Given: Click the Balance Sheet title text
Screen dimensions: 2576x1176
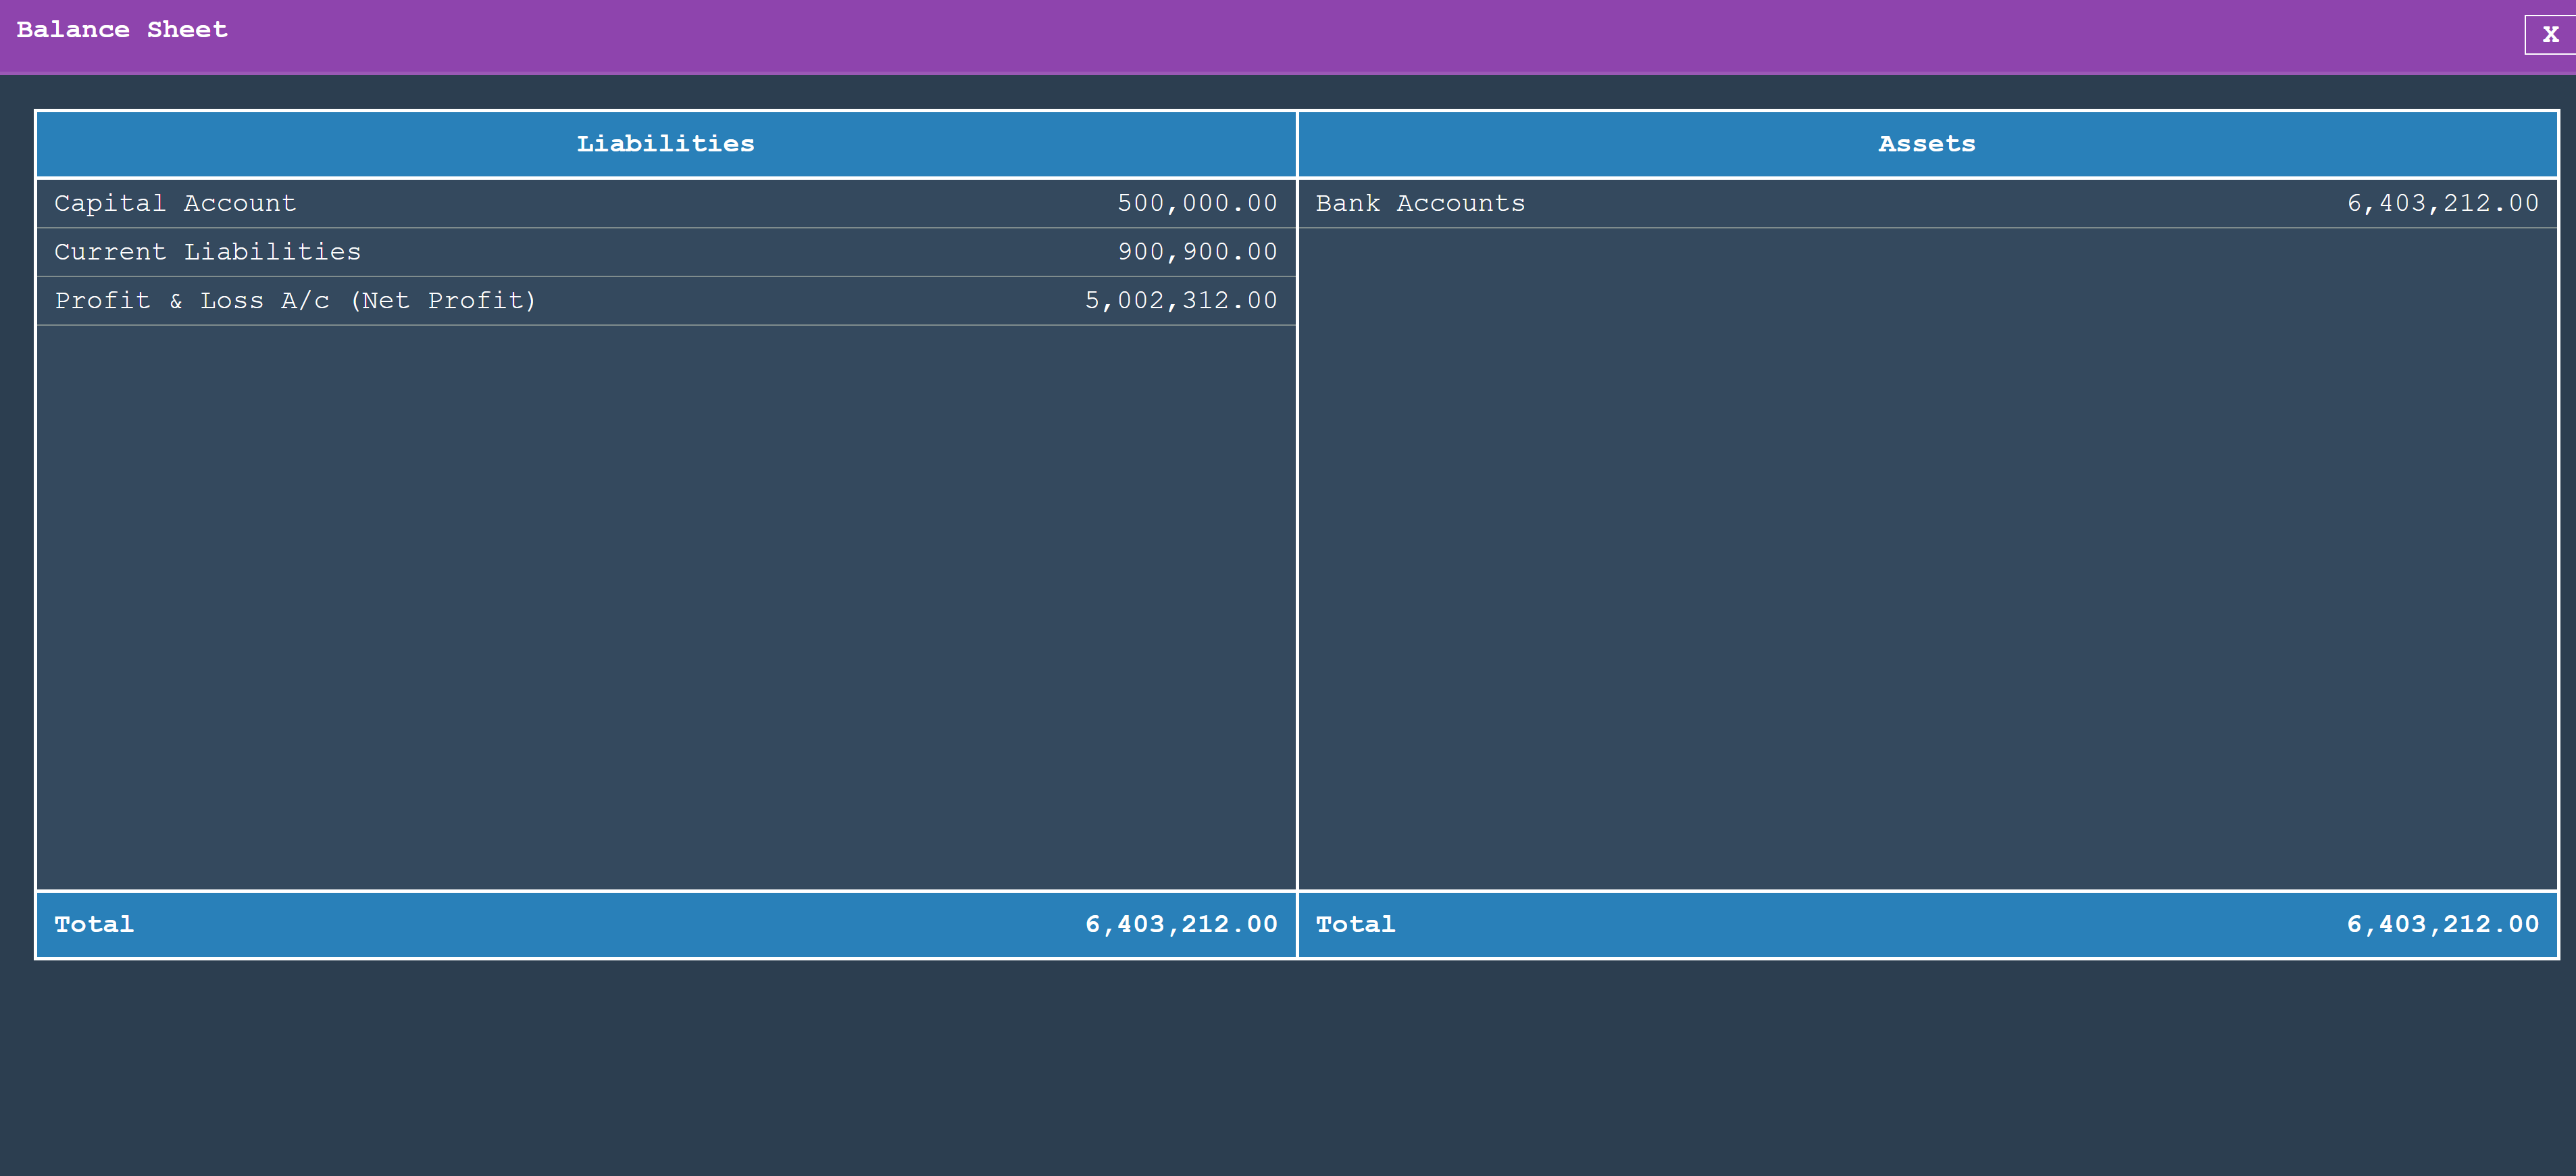Looking at the screenshot, I should click(121, 29).
